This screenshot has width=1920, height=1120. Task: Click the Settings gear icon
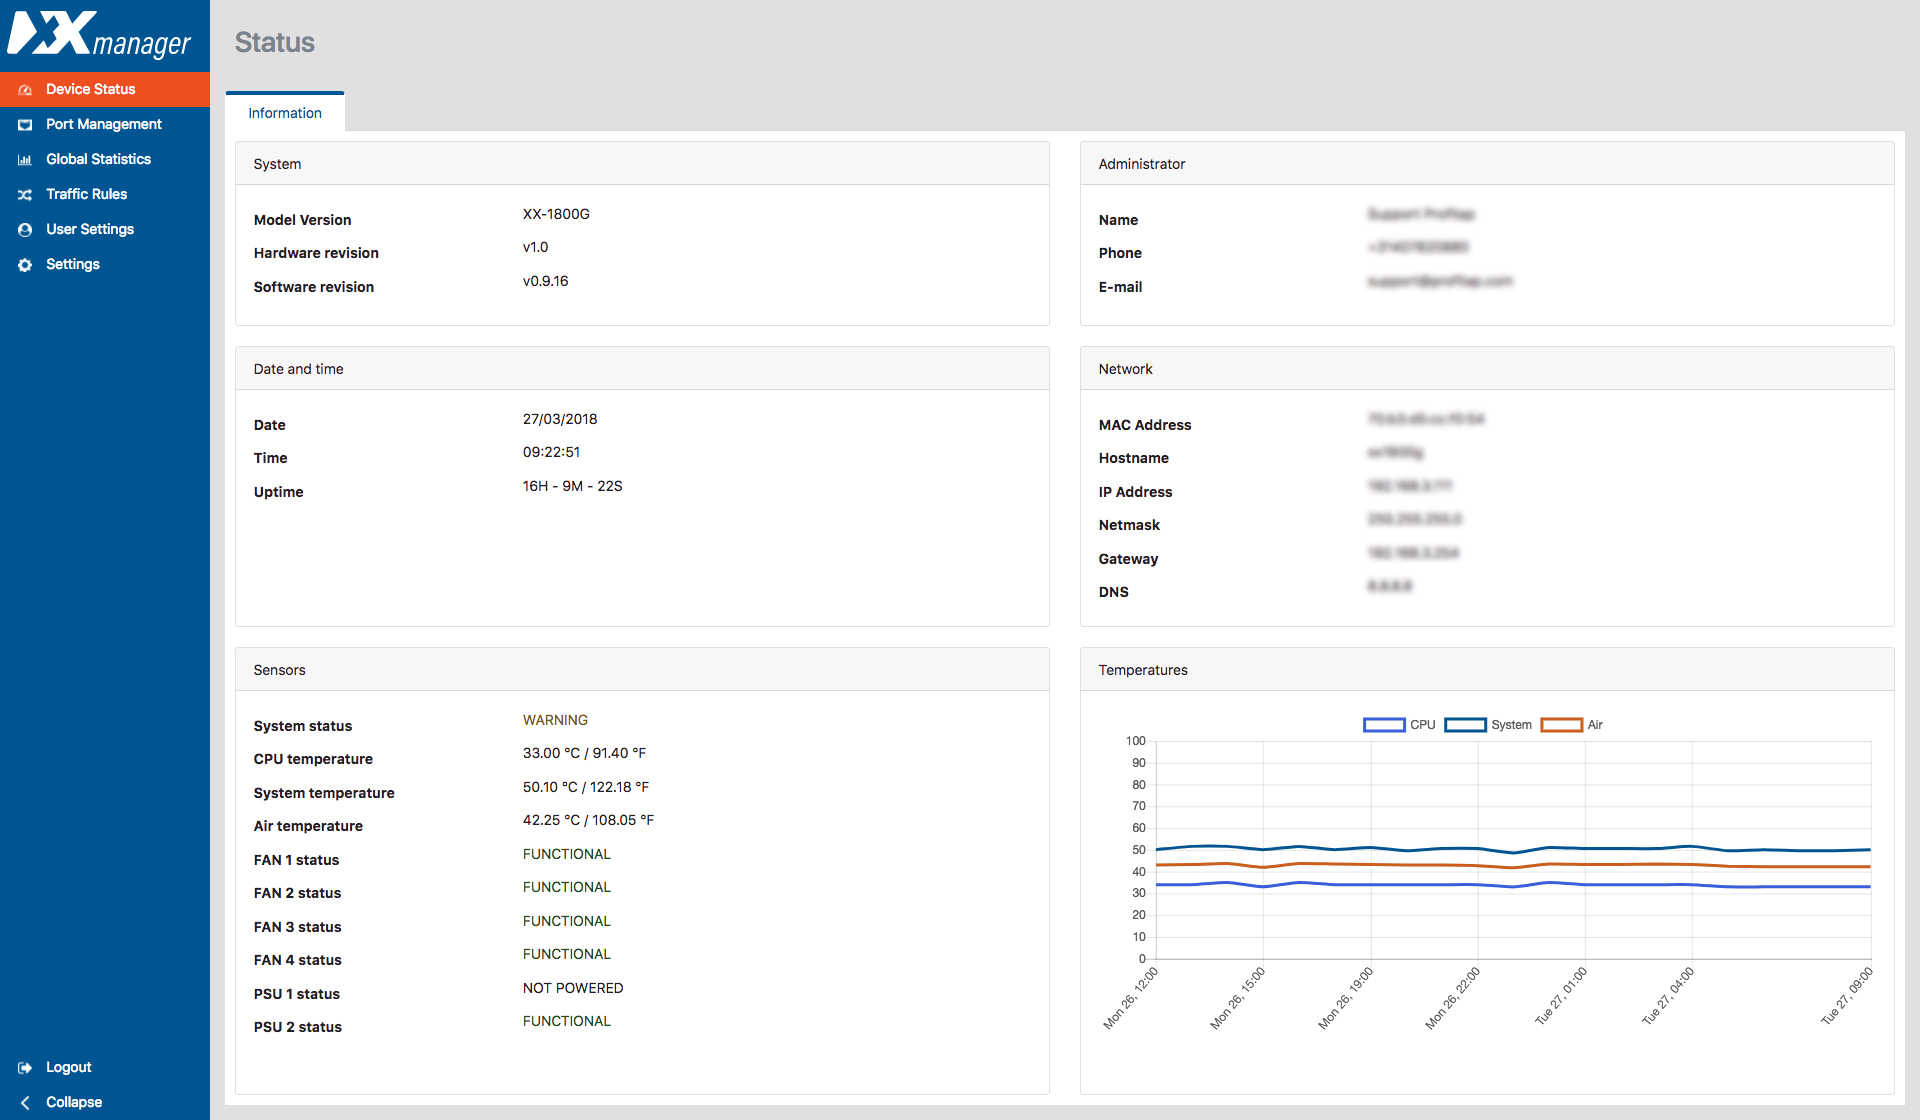(x=25, y=265)
